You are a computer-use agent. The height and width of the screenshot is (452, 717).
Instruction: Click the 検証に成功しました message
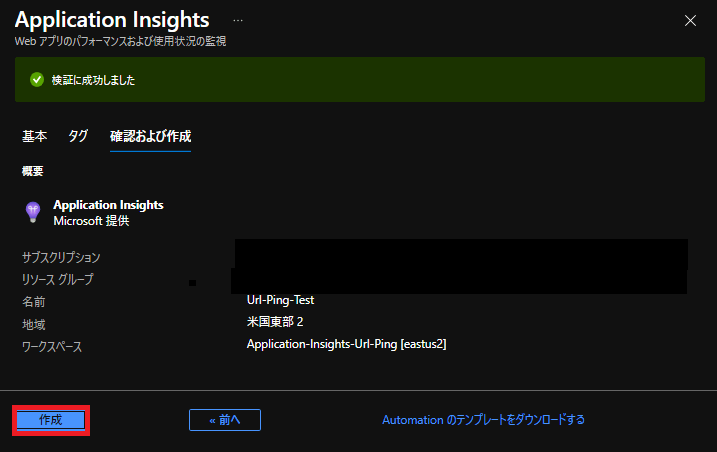(93, 80)
